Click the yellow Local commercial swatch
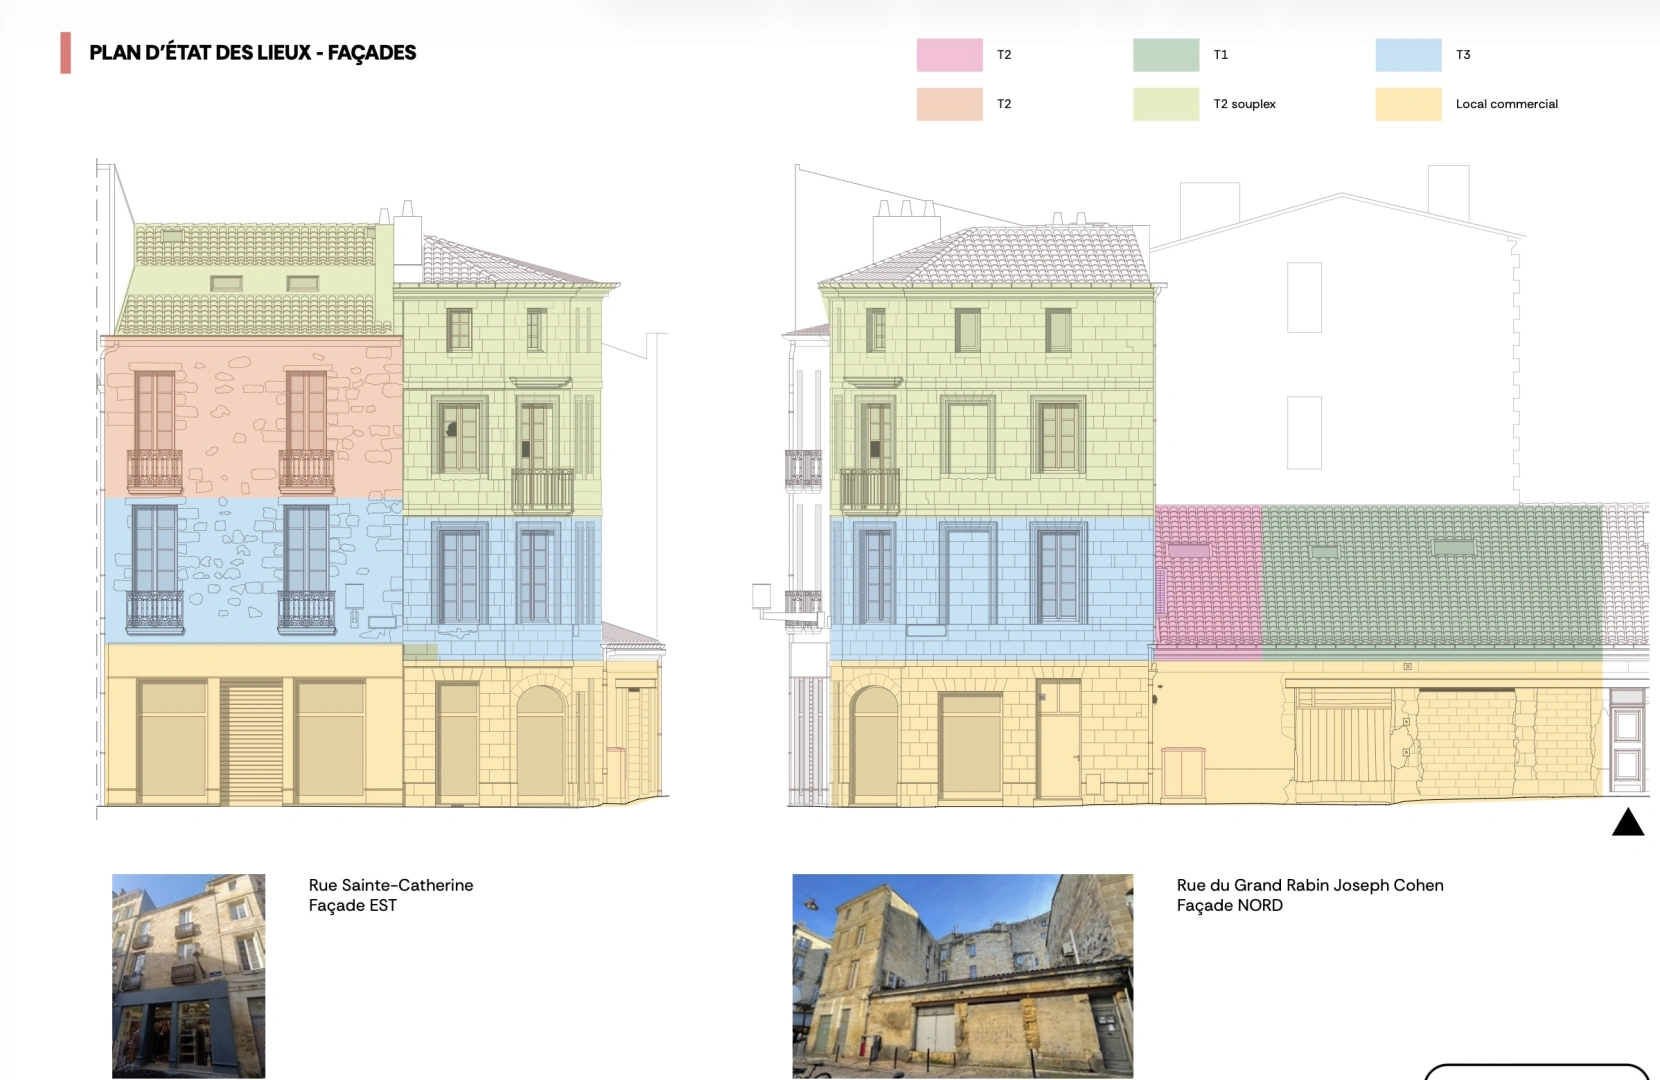 [1408, 104]
